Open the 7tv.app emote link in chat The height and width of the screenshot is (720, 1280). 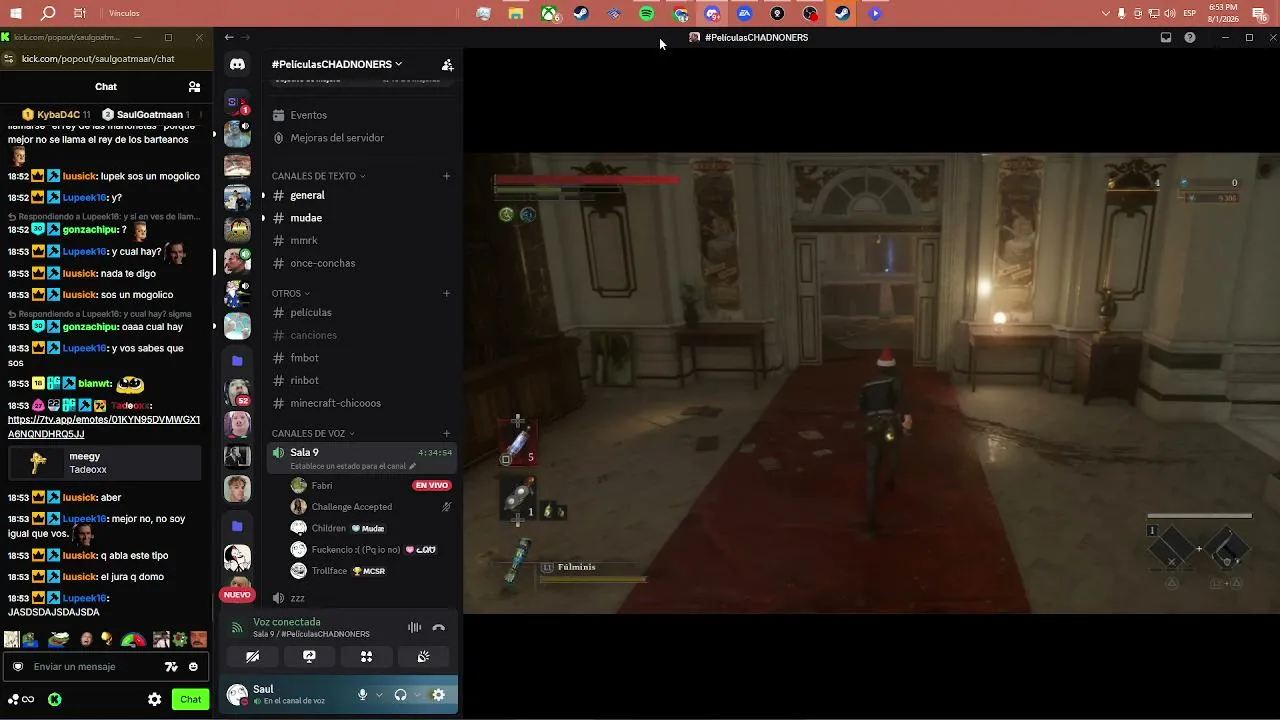tap(104, 427)
